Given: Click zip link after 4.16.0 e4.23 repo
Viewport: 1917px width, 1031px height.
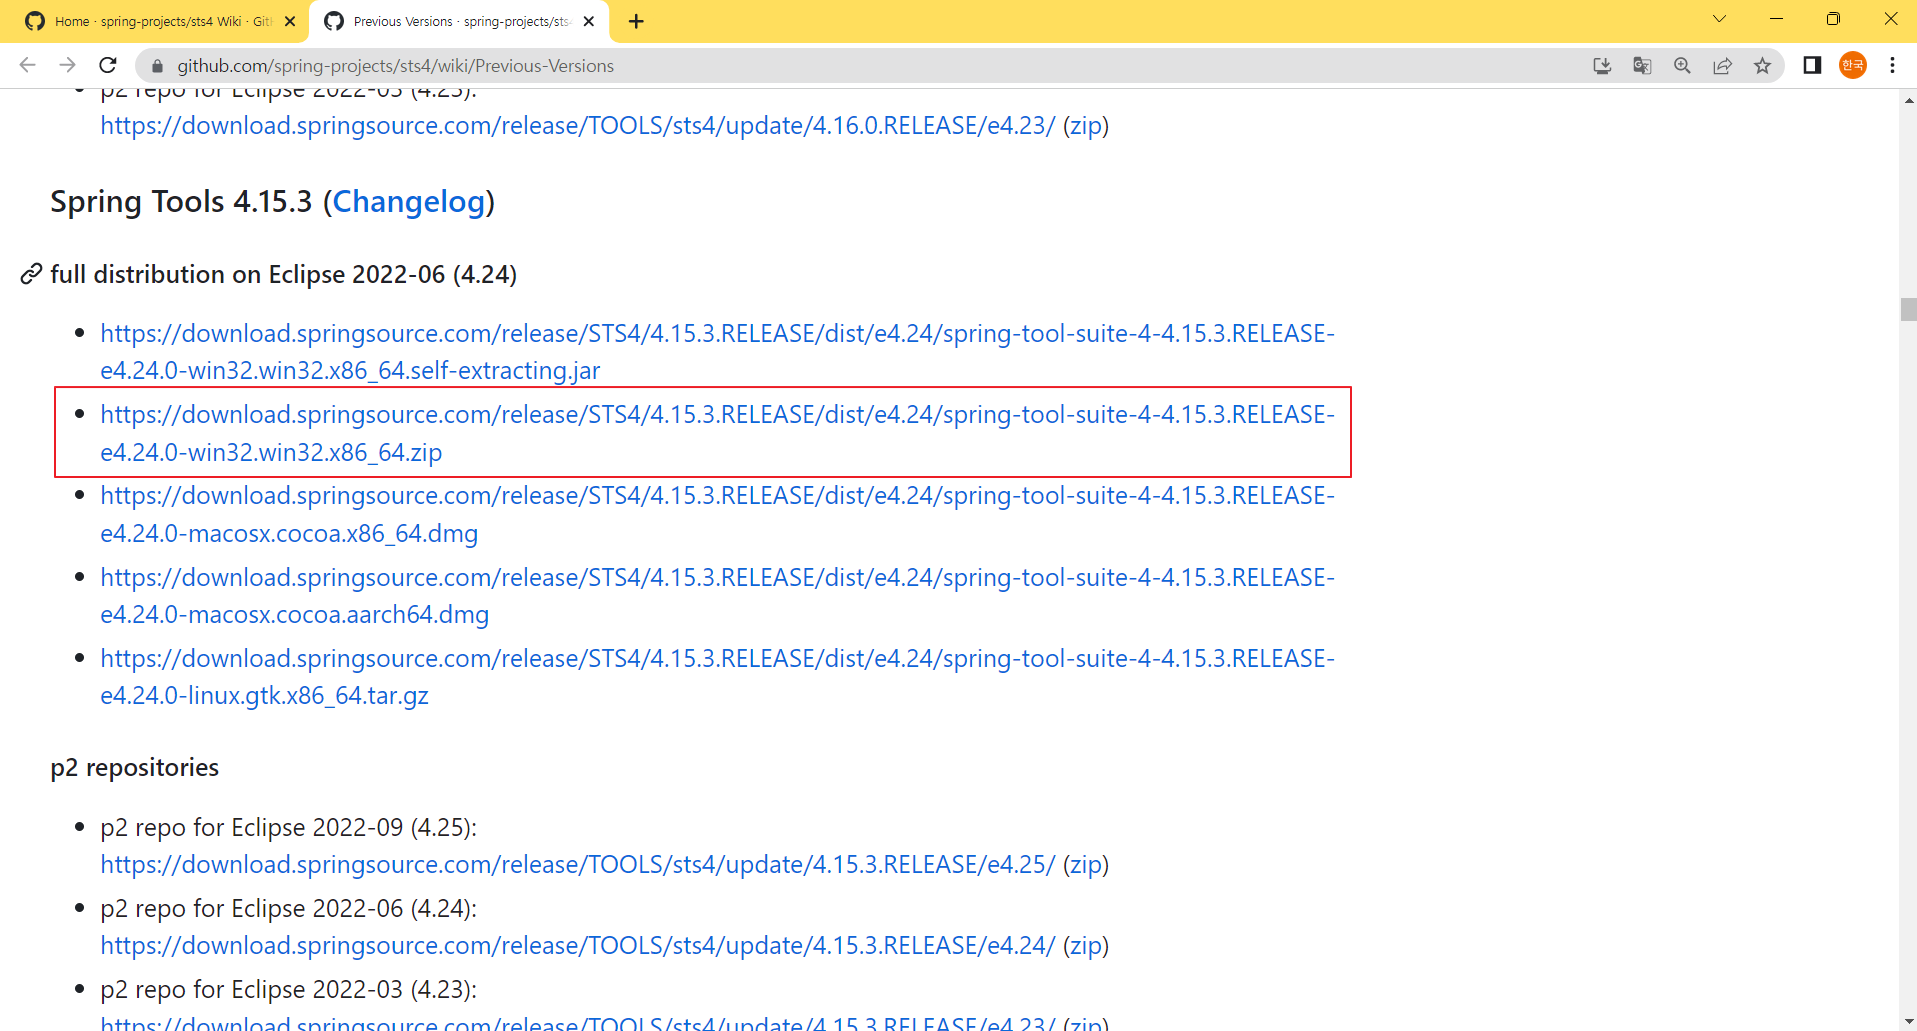Looking at the screenshot, I should [1085, 126].
